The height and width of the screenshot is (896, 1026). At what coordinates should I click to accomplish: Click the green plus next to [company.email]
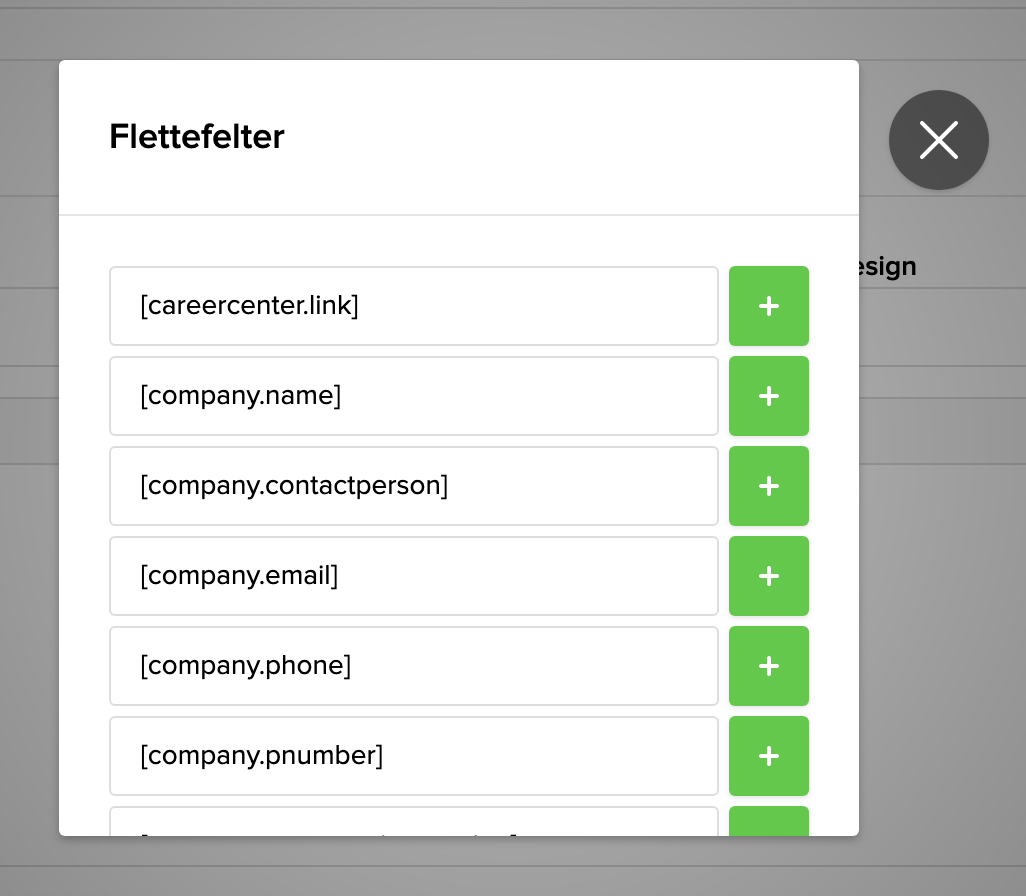pyautogui.click(x=768, y=576)
